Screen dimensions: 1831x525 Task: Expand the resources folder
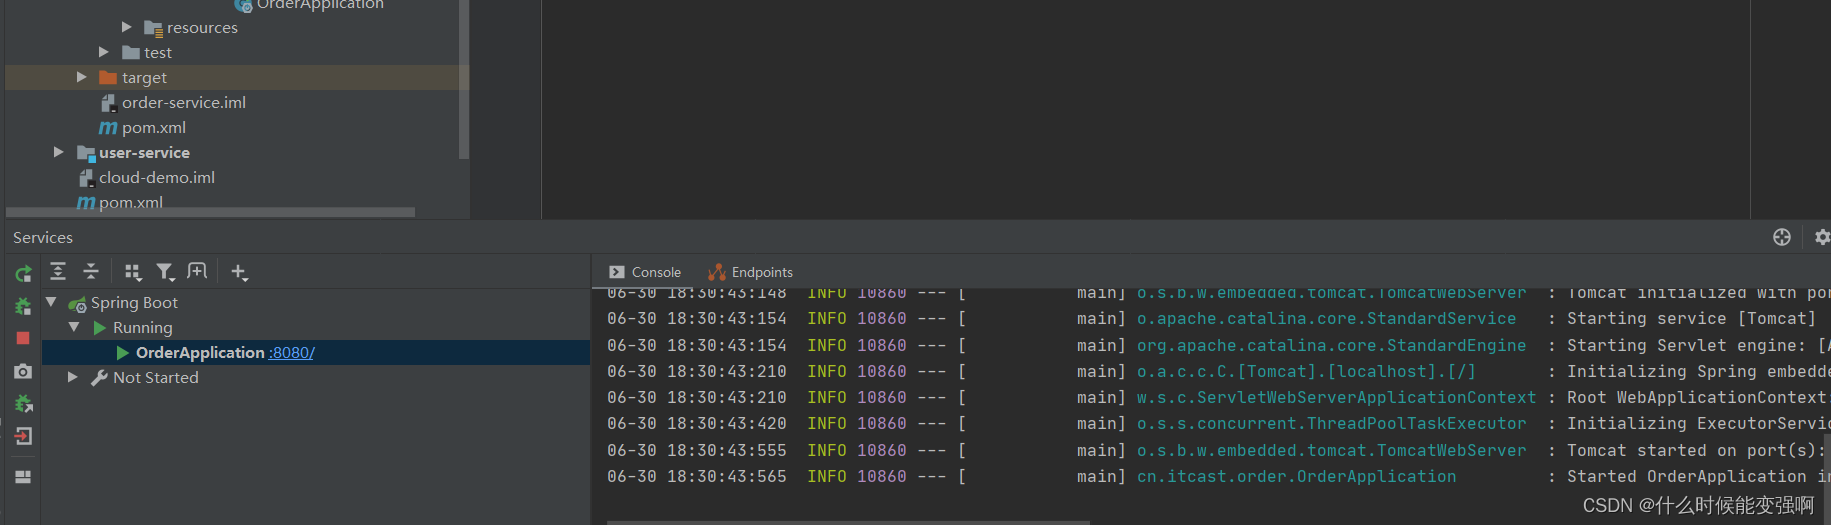pyautogui.click(x=127, y=27)
